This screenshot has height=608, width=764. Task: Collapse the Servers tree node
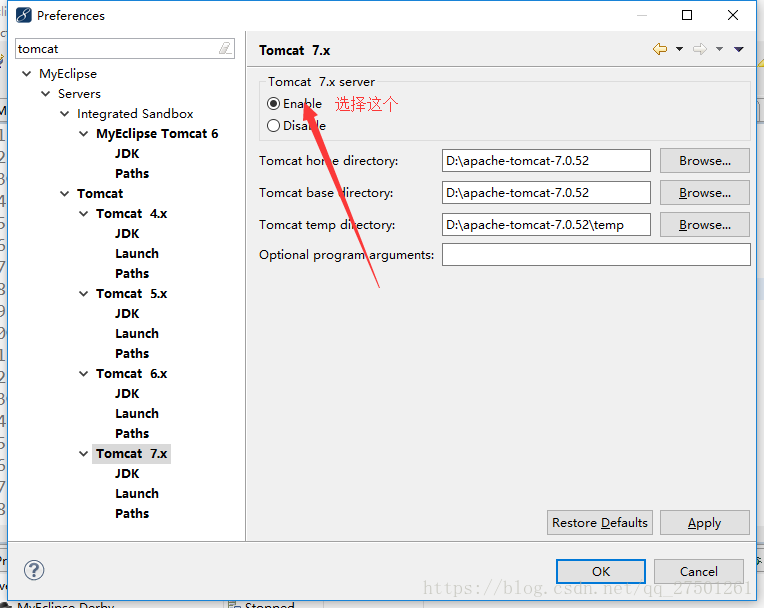(46, 94)
